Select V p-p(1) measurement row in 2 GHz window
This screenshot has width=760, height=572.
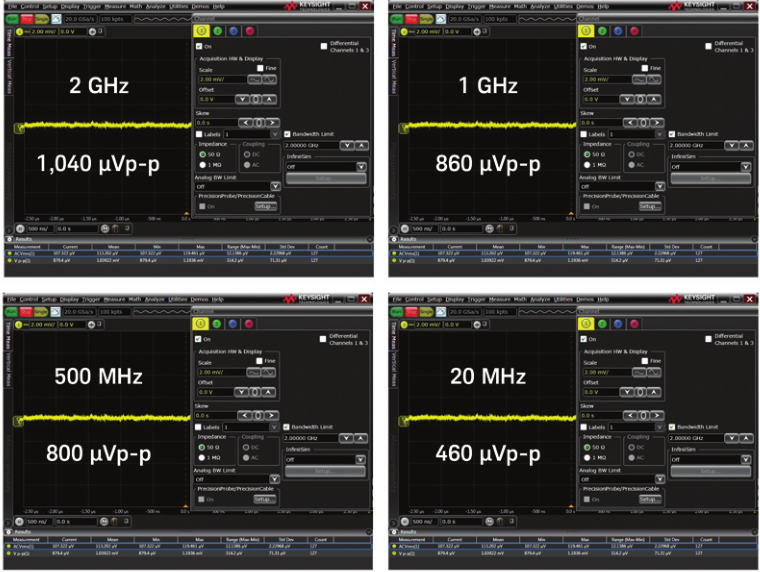189,260
